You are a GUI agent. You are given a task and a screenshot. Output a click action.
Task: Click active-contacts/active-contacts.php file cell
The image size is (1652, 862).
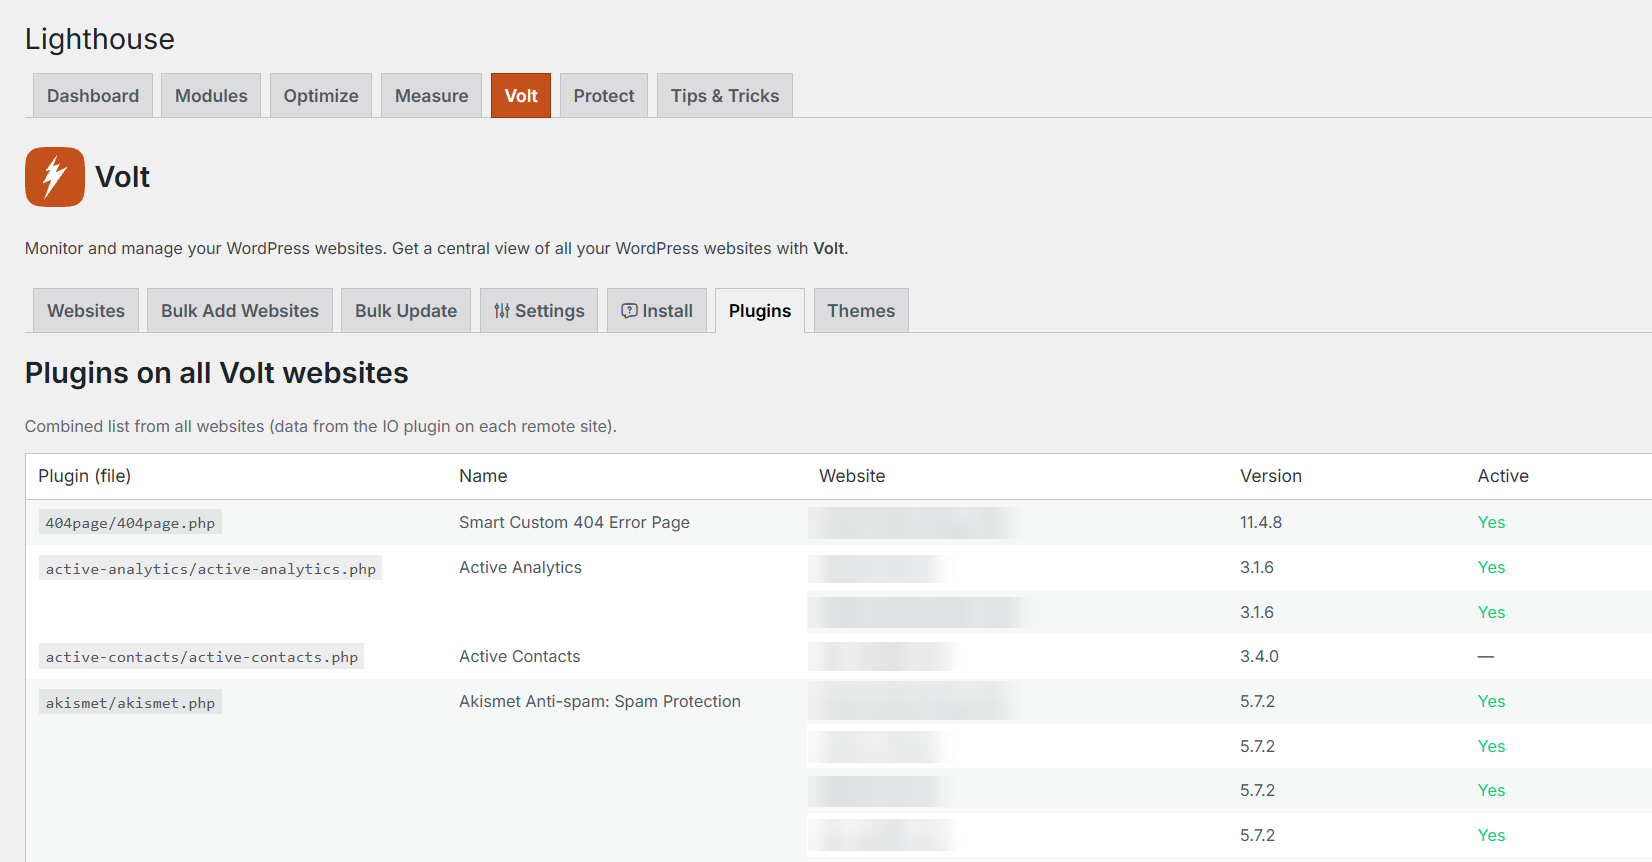pos(201,657)
